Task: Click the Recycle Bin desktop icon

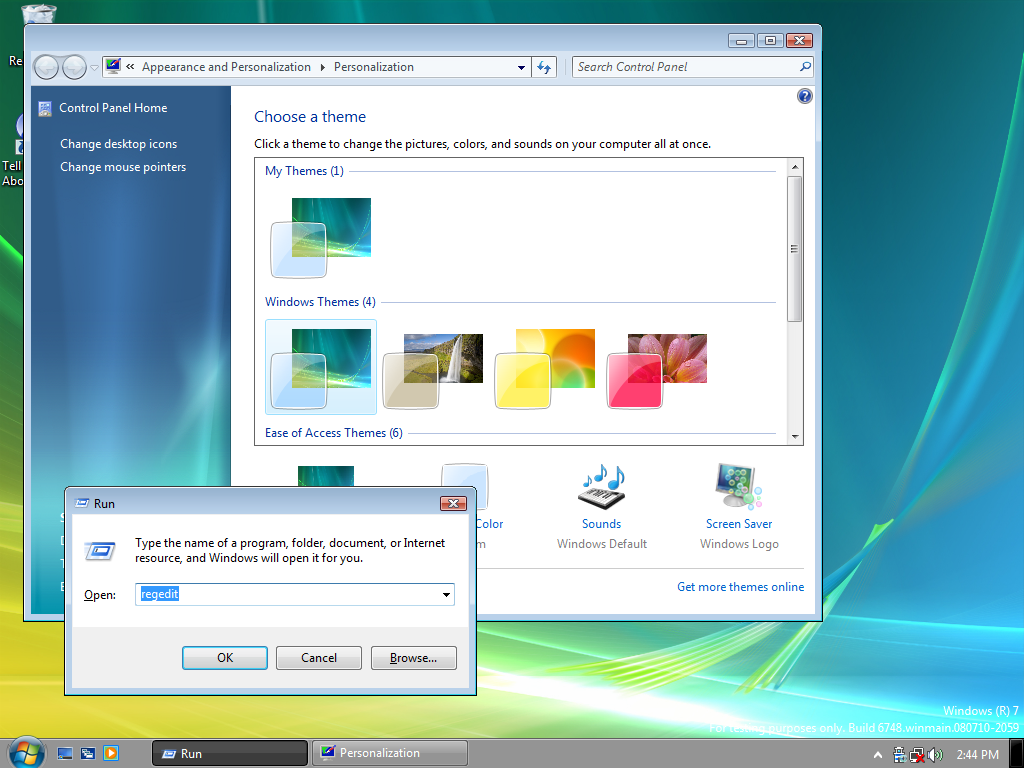Action: (39, 13)
